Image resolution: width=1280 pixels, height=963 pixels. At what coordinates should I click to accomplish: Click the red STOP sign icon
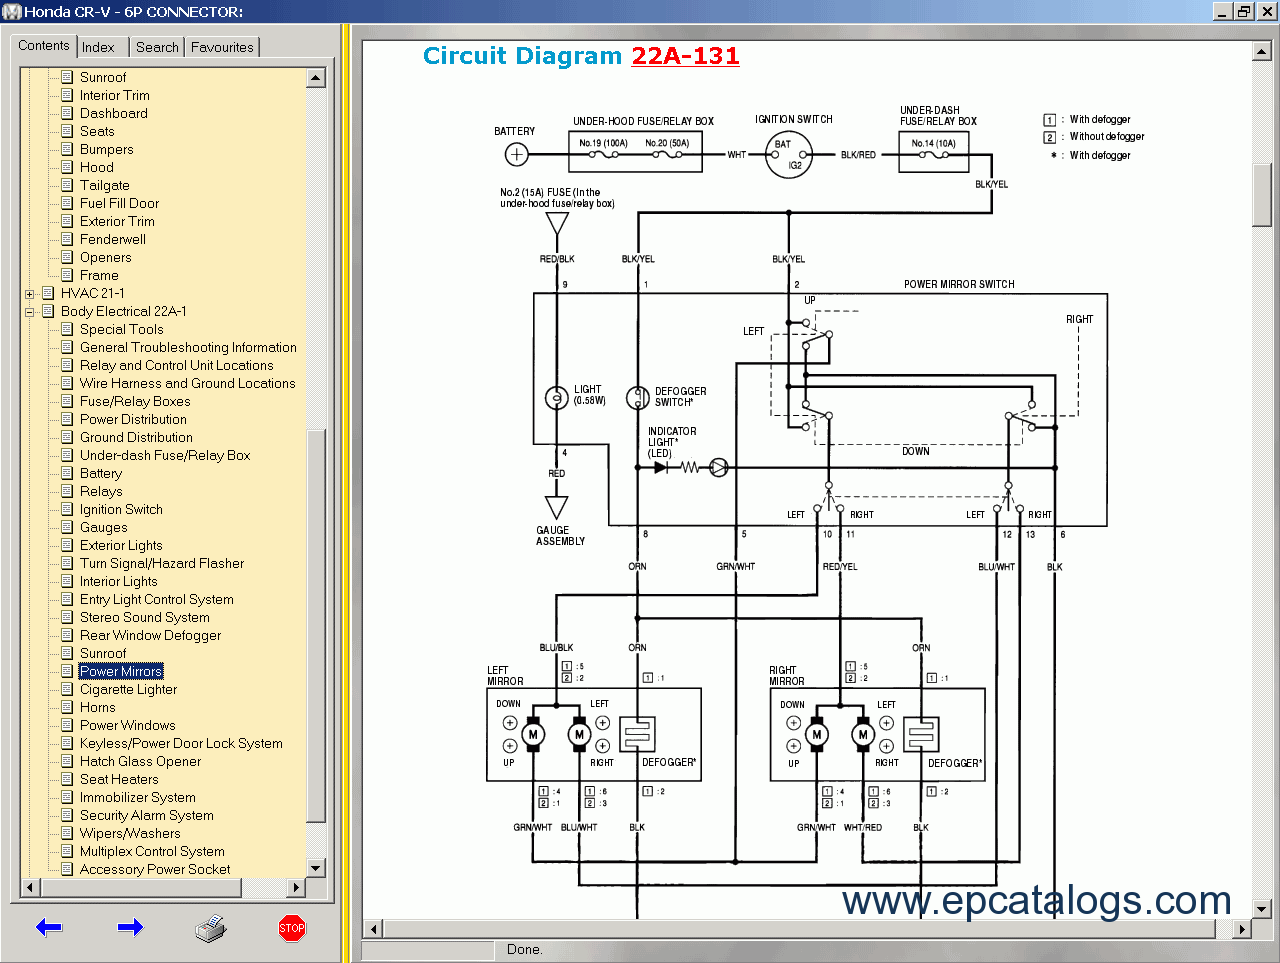pos(291,928)
